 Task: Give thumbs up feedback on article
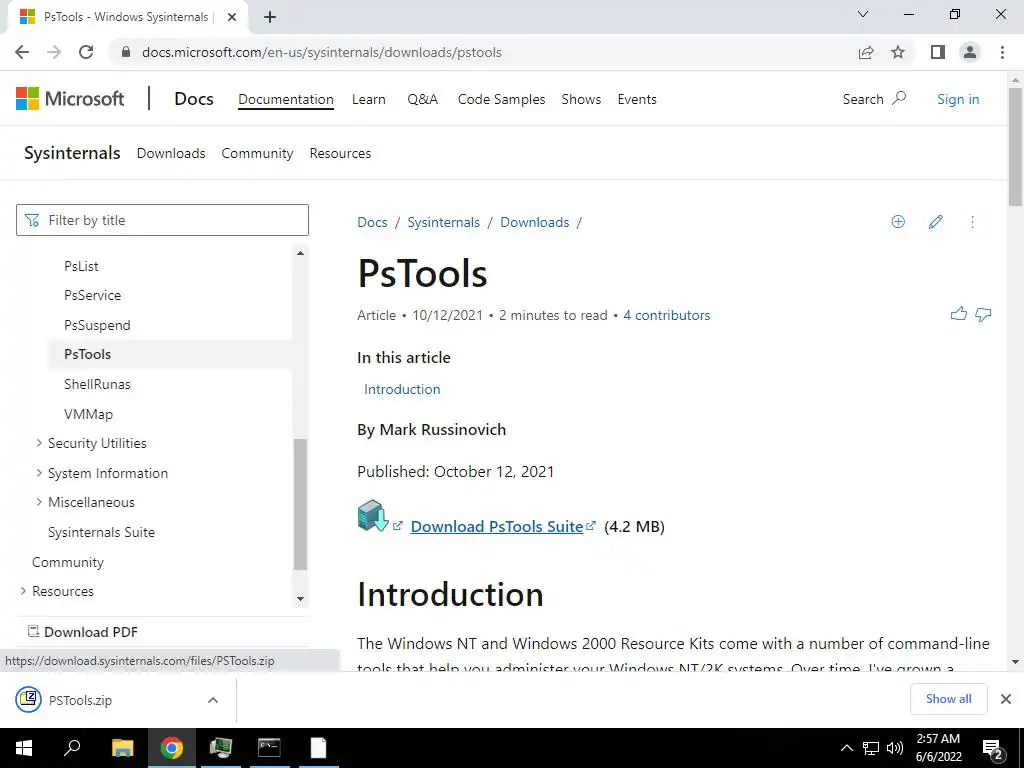(959, 314)
